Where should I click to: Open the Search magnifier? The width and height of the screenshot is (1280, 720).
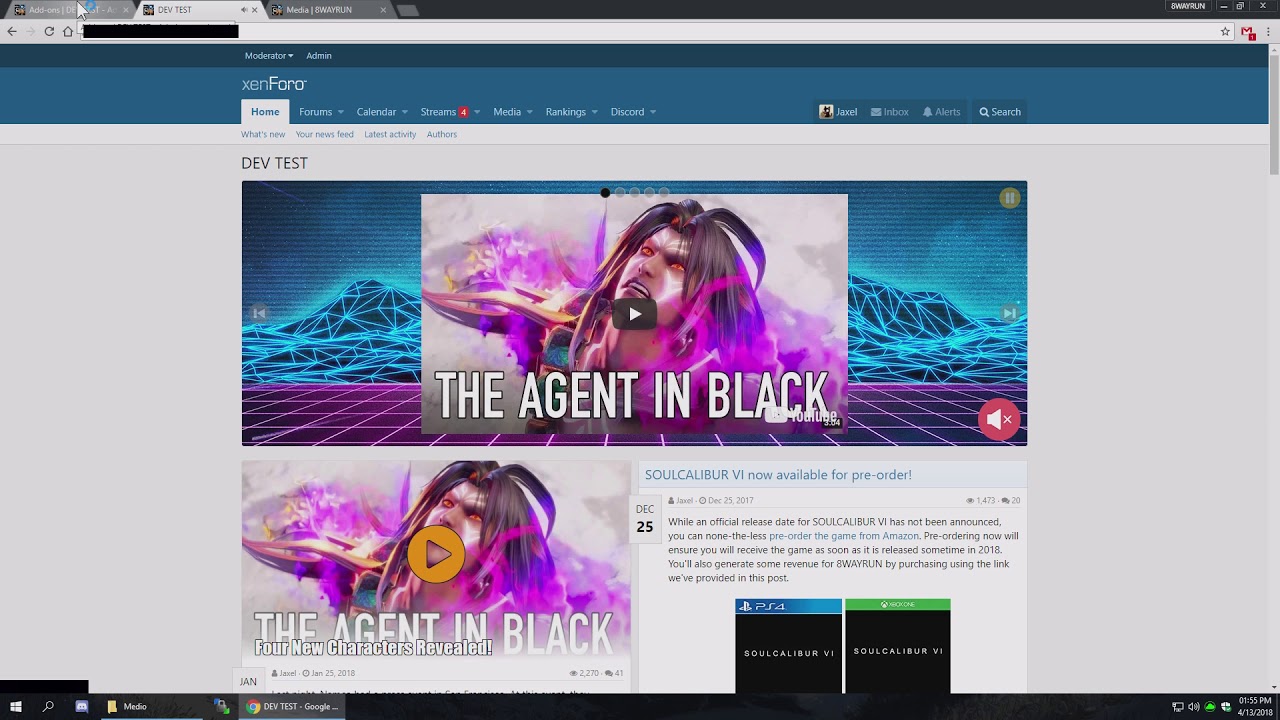pos(1000,112)
